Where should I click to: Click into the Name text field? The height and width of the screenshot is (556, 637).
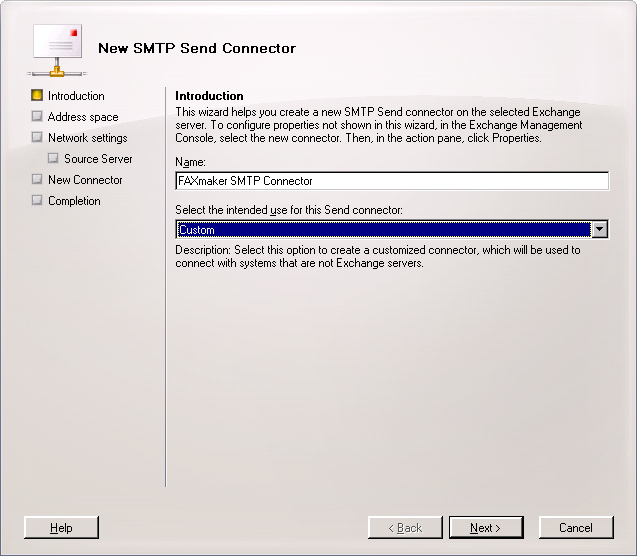click(391, 181)
